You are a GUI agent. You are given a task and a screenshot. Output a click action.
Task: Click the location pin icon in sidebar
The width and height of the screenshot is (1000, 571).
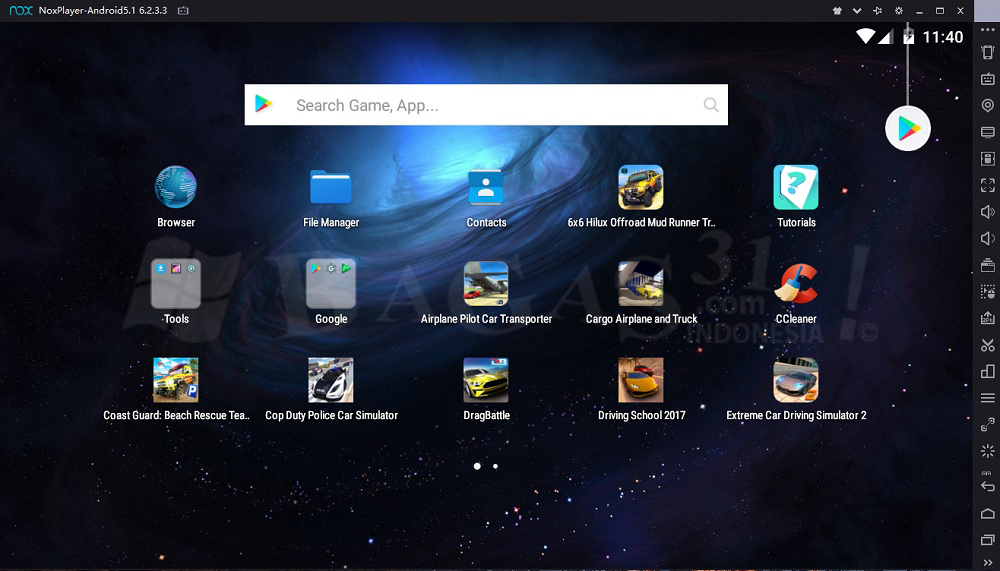click(x=988, y=106)
